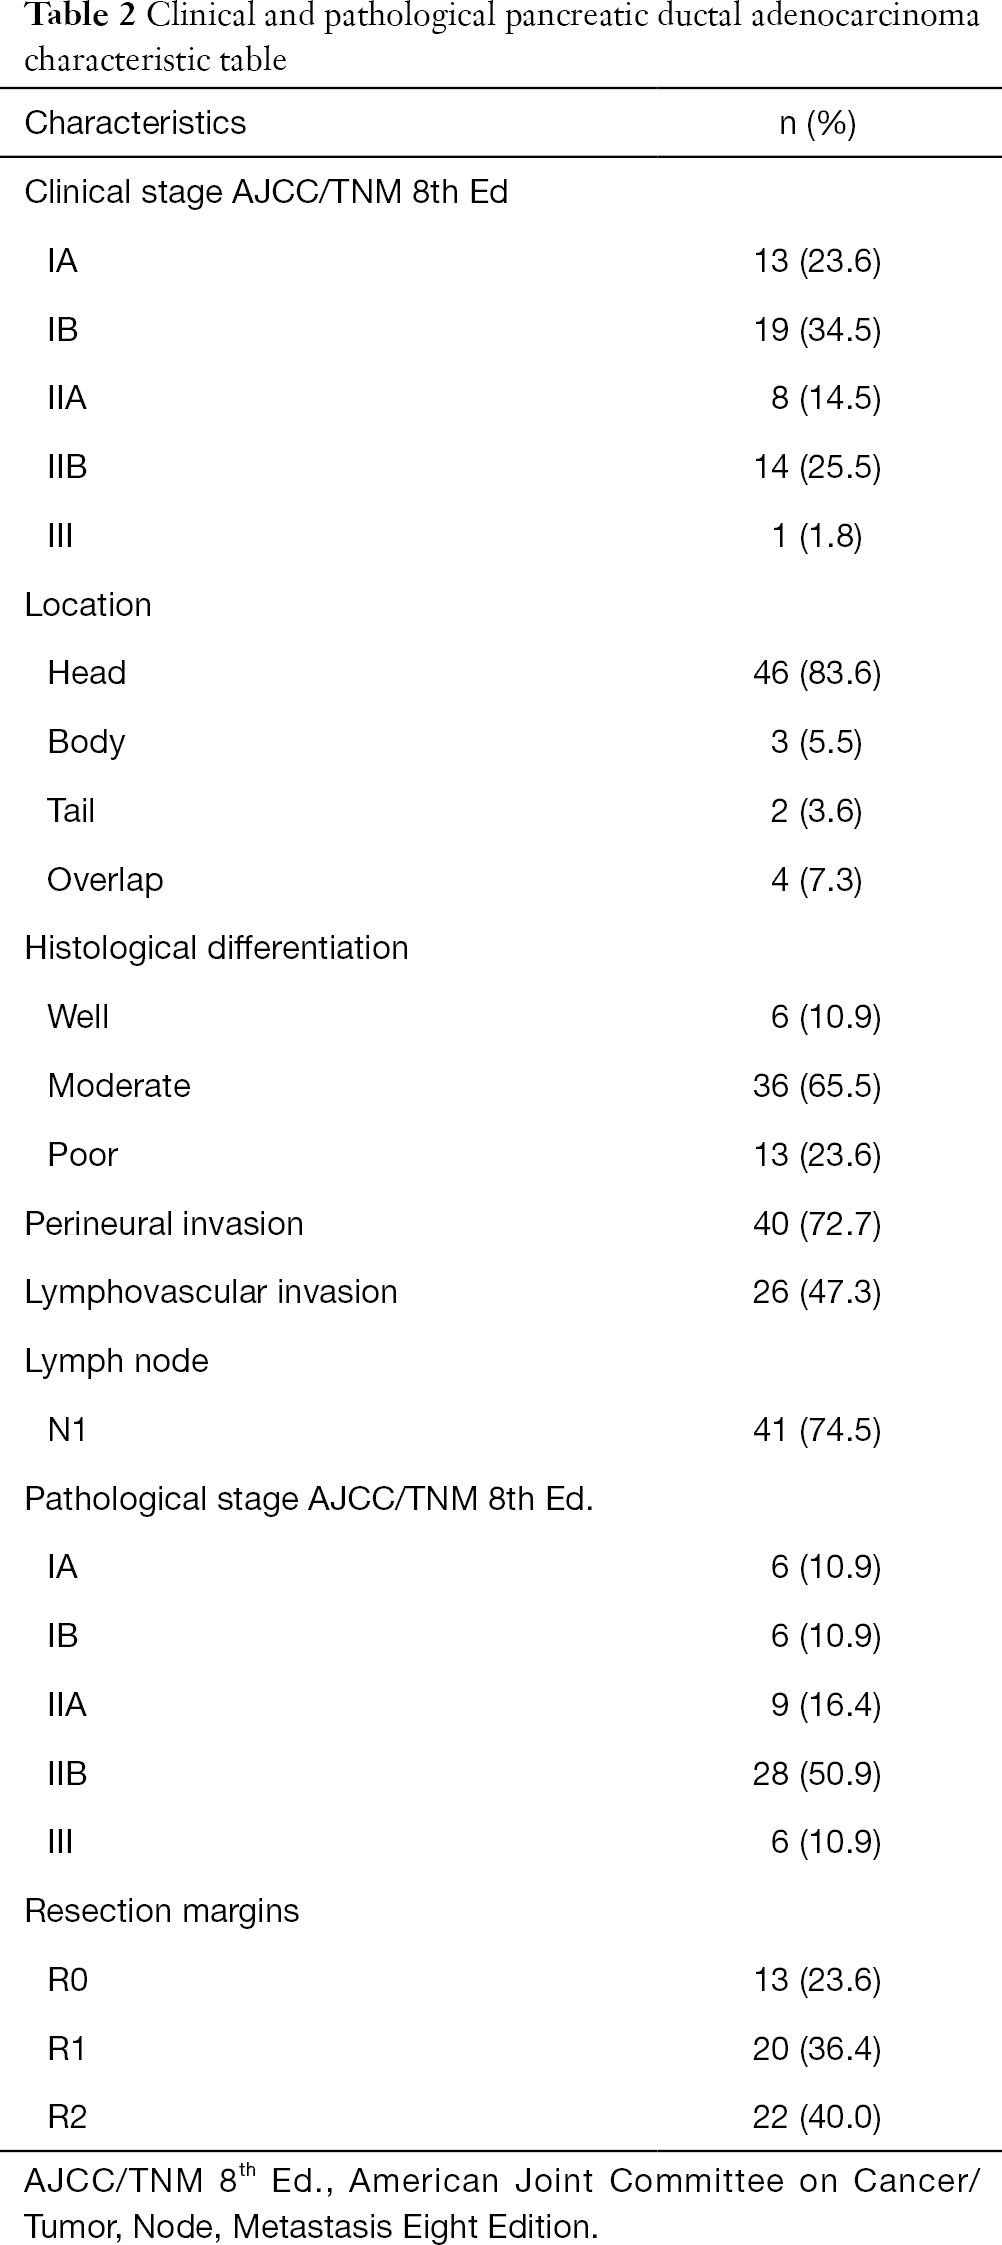Select the clinical stage IIB row label
This screenshot has height=2245, width=1002.
tap(67, 467)
